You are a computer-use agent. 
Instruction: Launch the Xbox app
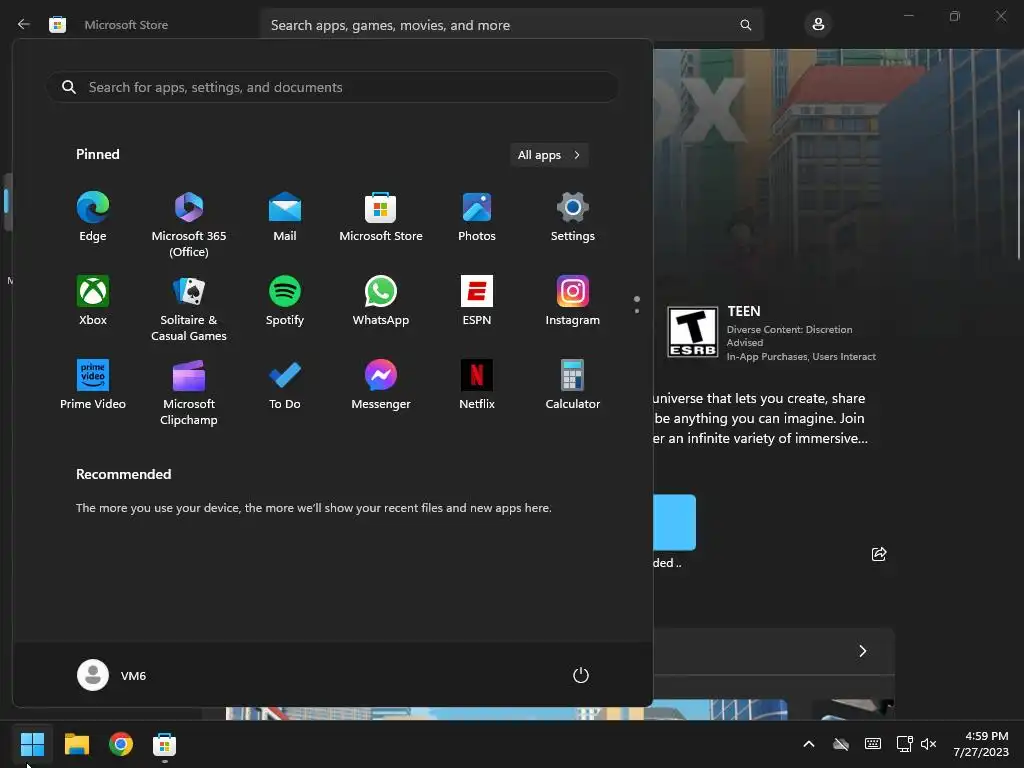pyautogui.click(x=93, y=300)
